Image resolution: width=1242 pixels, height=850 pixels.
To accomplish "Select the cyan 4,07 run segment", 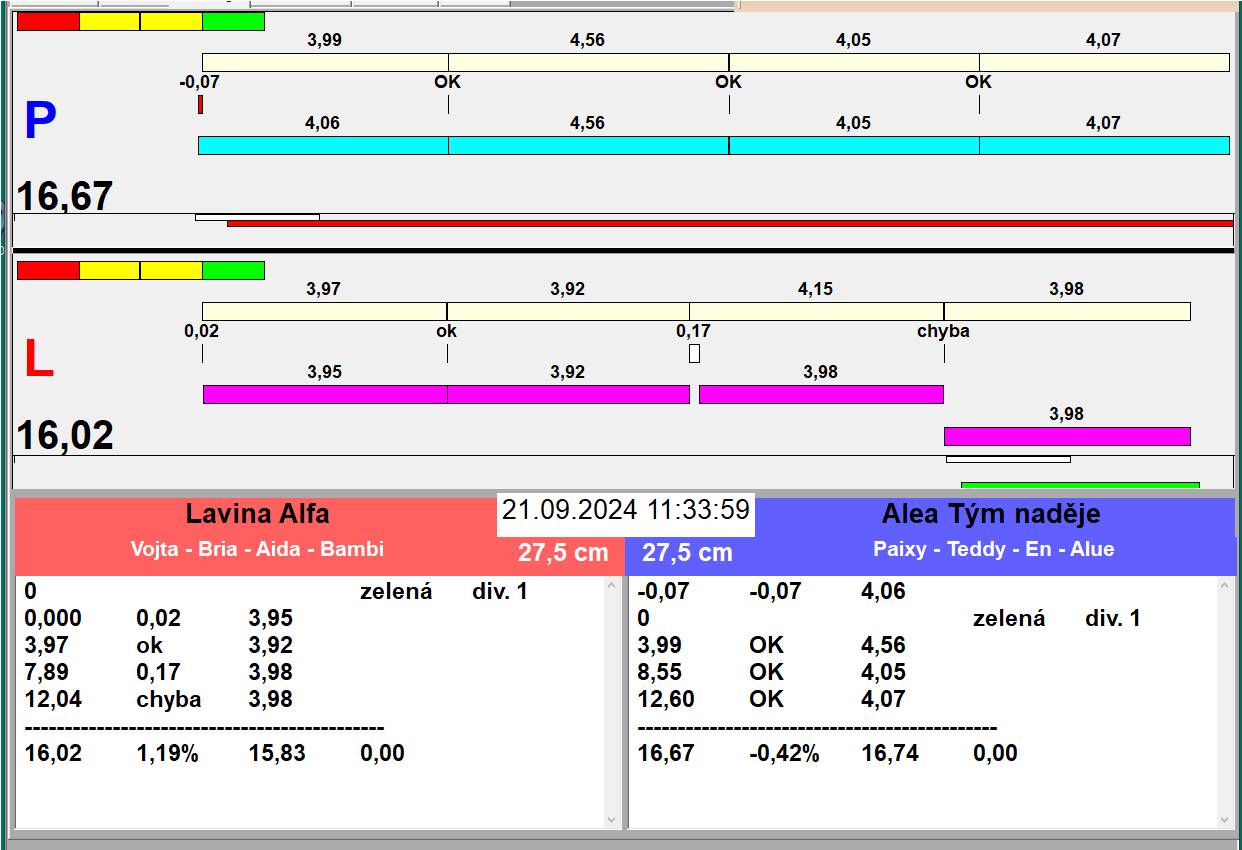I will (1104, 145).
